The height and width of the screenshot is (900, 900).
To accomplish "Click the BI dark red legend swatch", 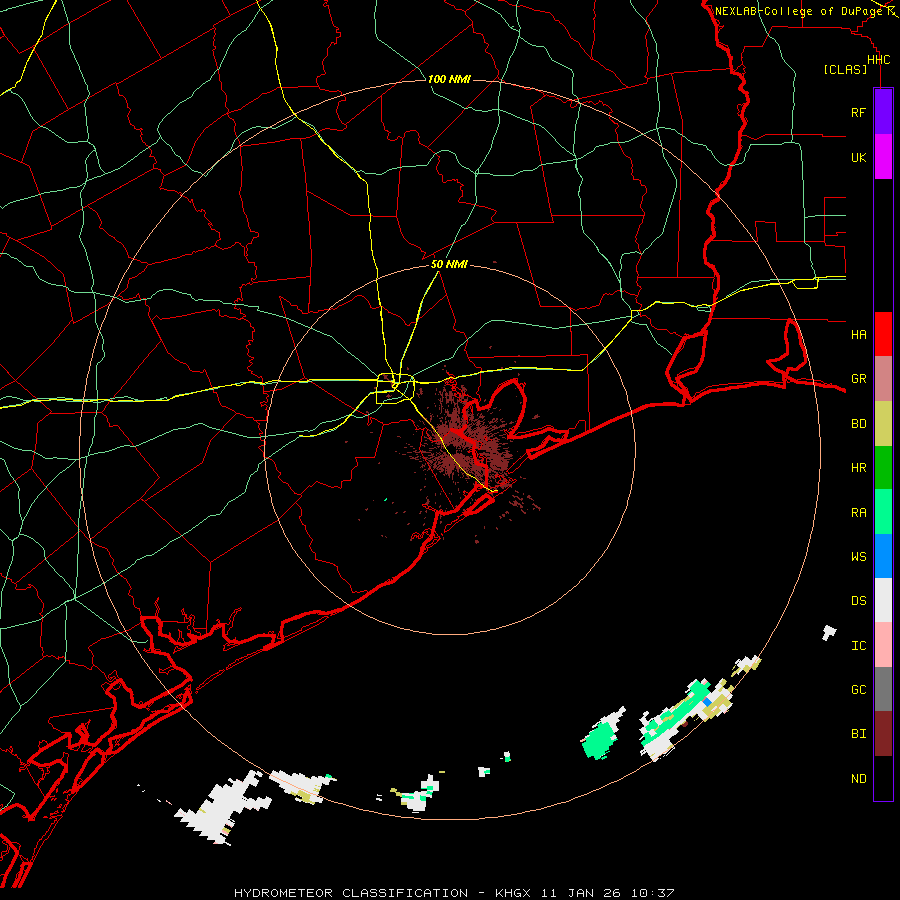I will click(883, 734).
